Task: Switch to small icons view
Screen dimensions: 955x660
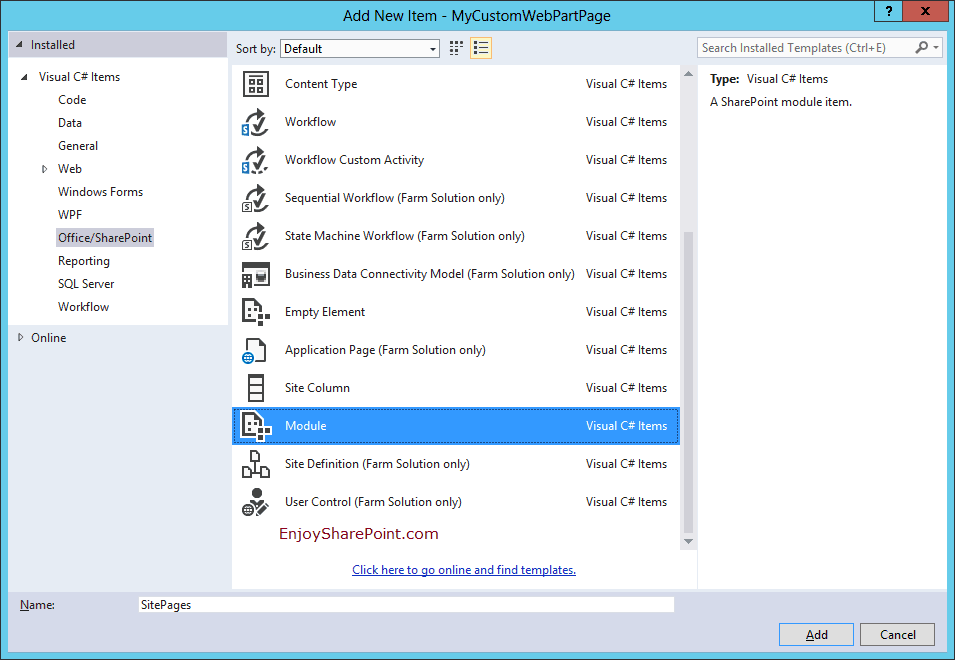Action: (x=455, y=47)
